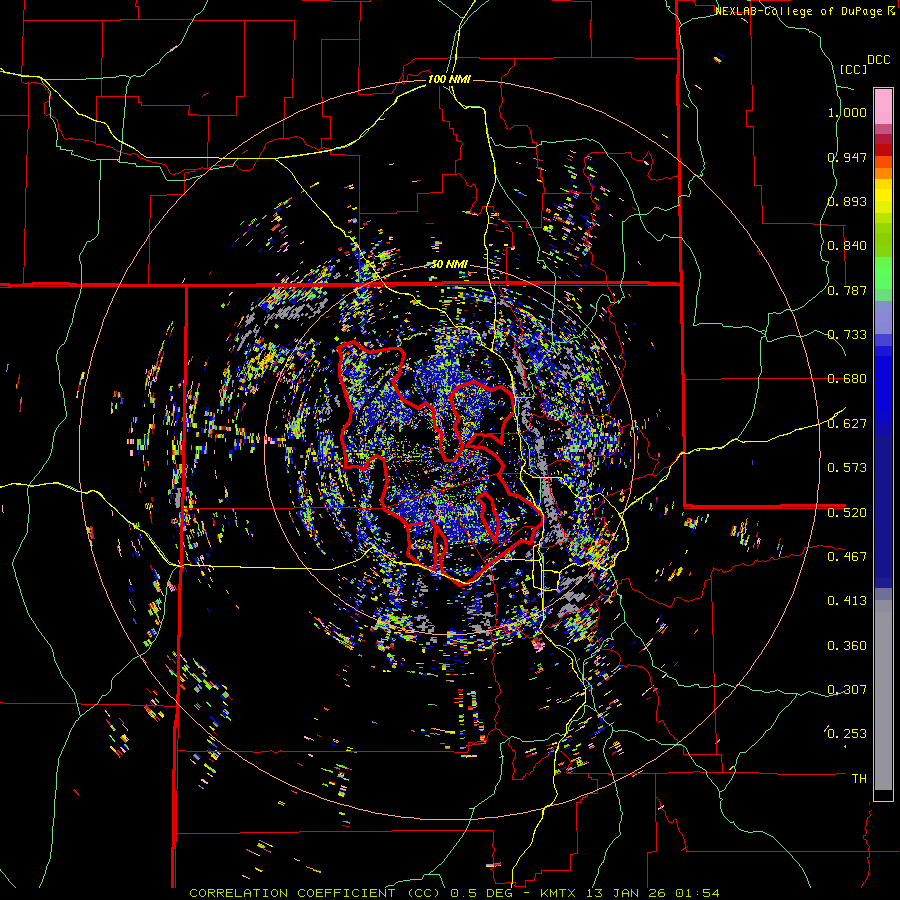
Task: Click the light purple-blue segment near 0.733
Action: [x=883, y=318]
